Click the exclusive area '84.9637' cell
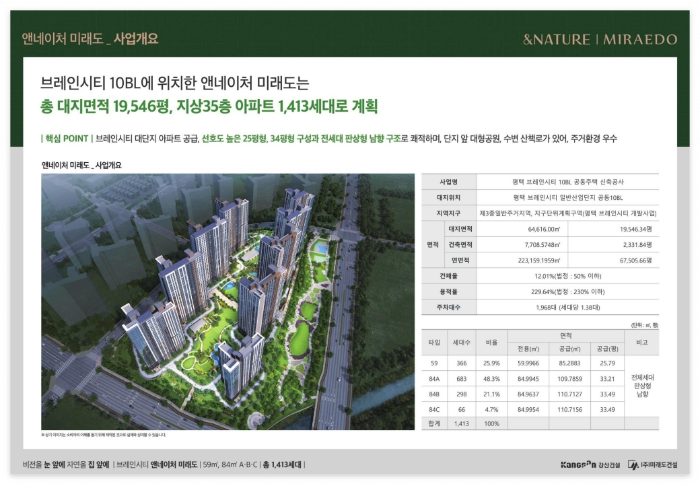 [x=528, y=394]
